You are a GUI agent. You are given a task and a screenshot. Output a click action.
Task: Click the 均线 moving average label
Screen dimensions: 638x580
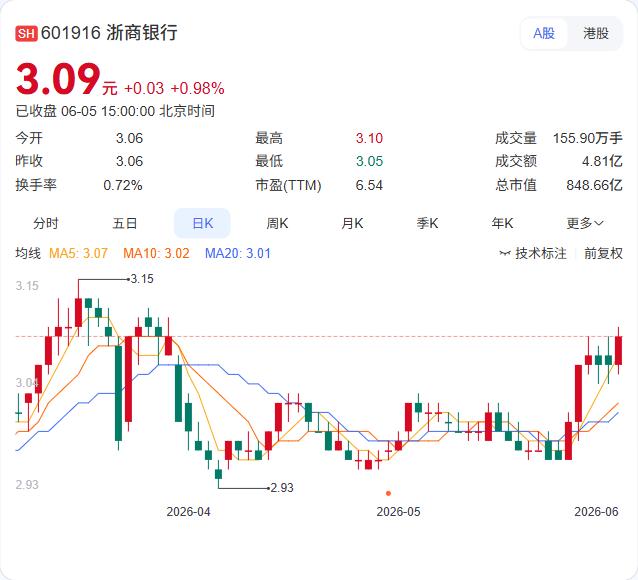(28, 253)
